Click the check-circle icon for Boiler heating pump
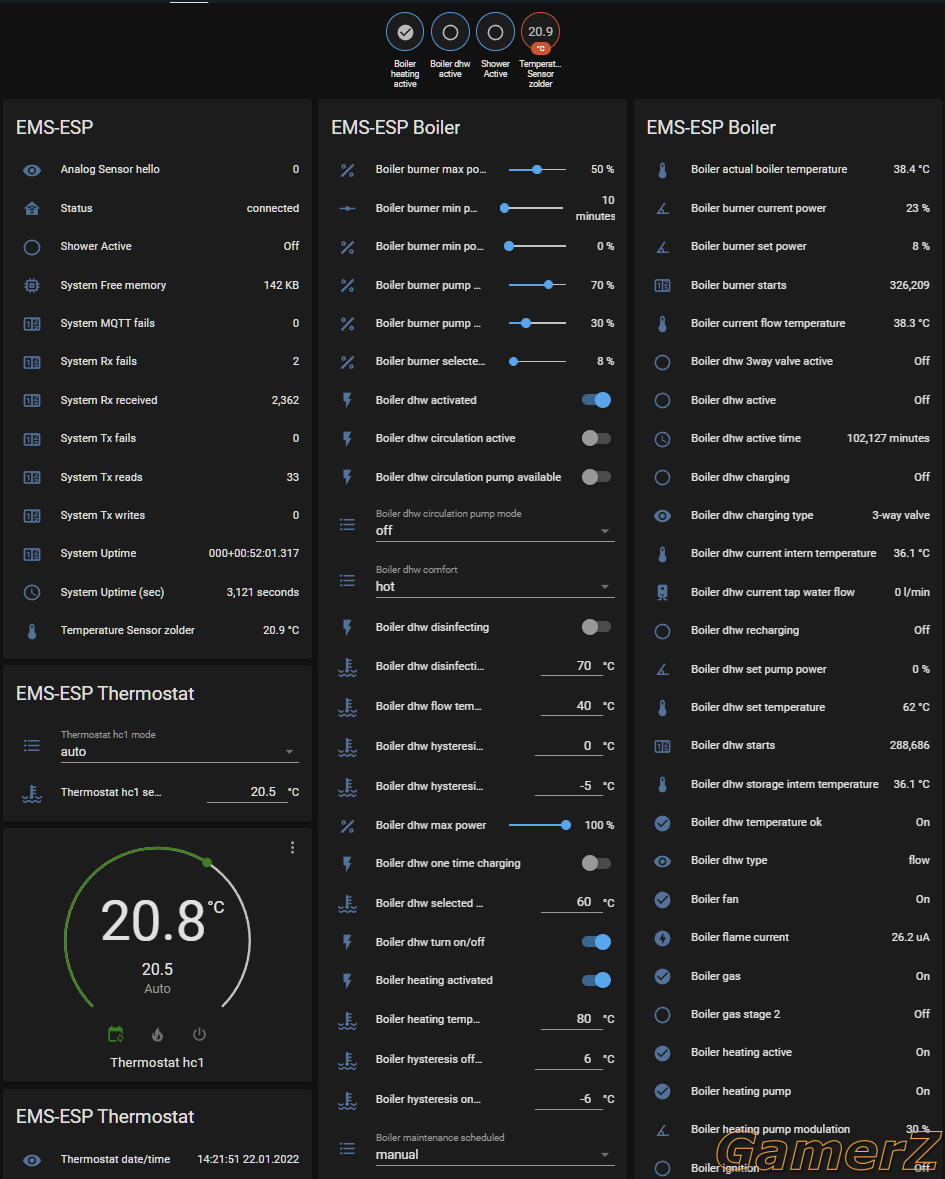This screenshot has height=1179, width=945. click(662, 1091)
